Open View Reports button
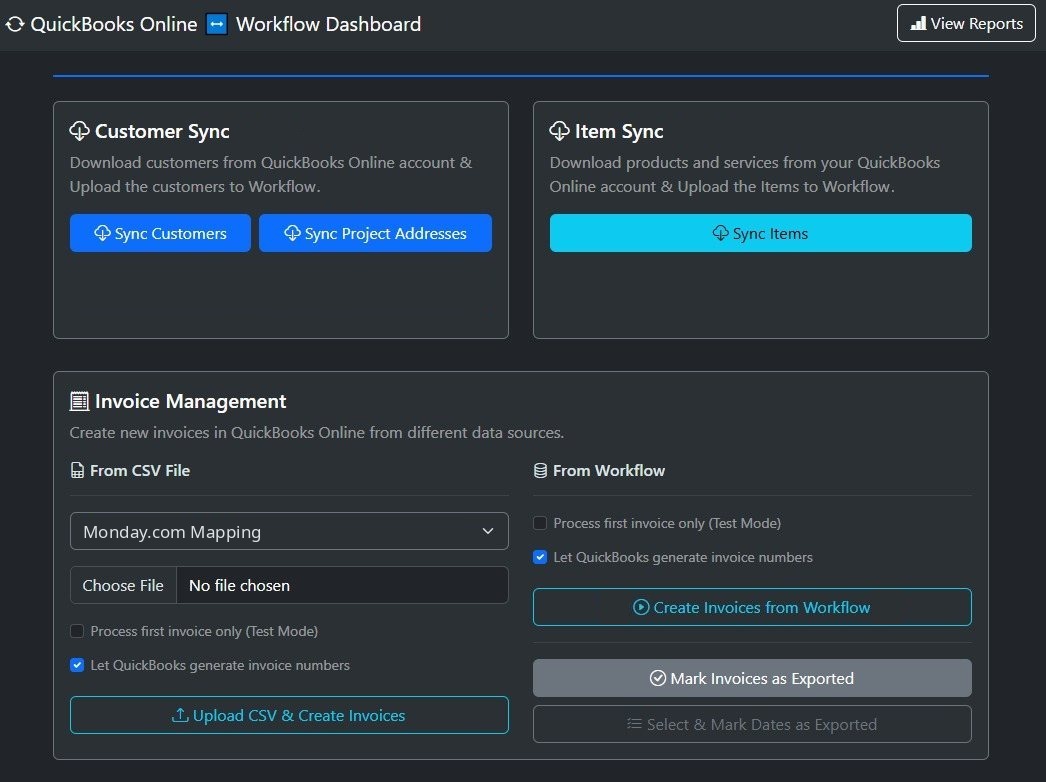Screen dimensions: 1046x782 966,23
